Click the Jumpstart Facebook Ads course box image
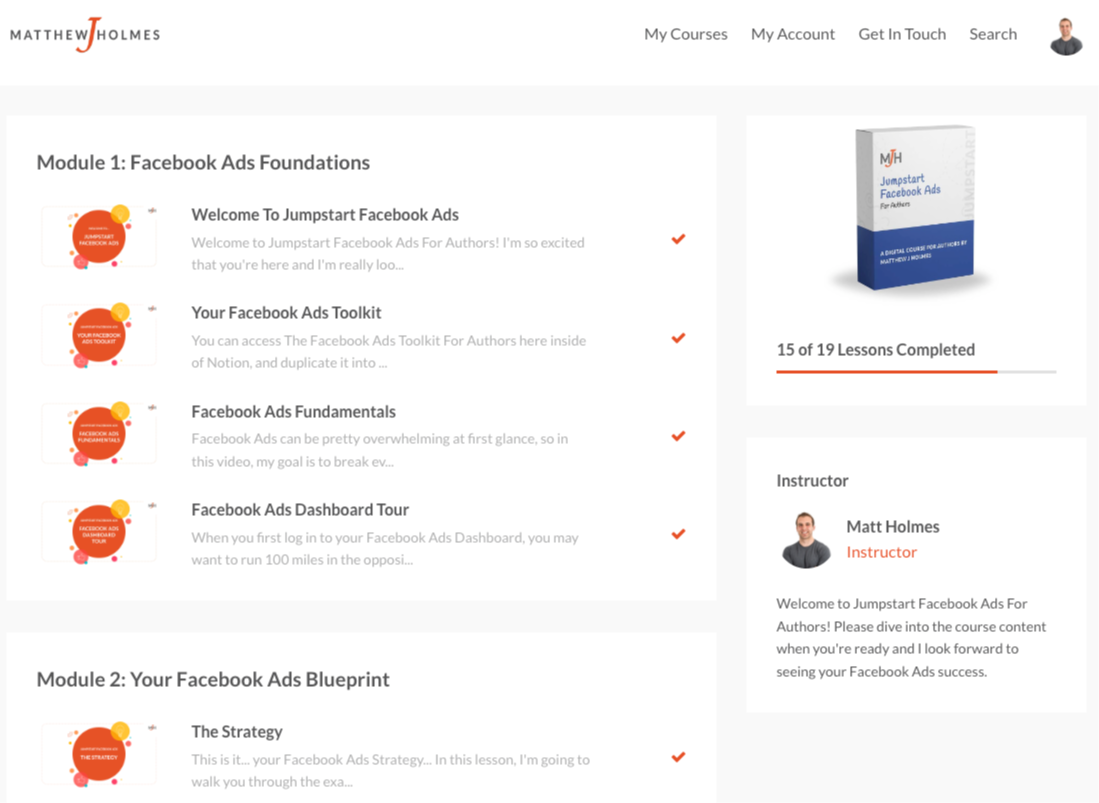This screenshot has width=1099, height=803. coord(914,208)
